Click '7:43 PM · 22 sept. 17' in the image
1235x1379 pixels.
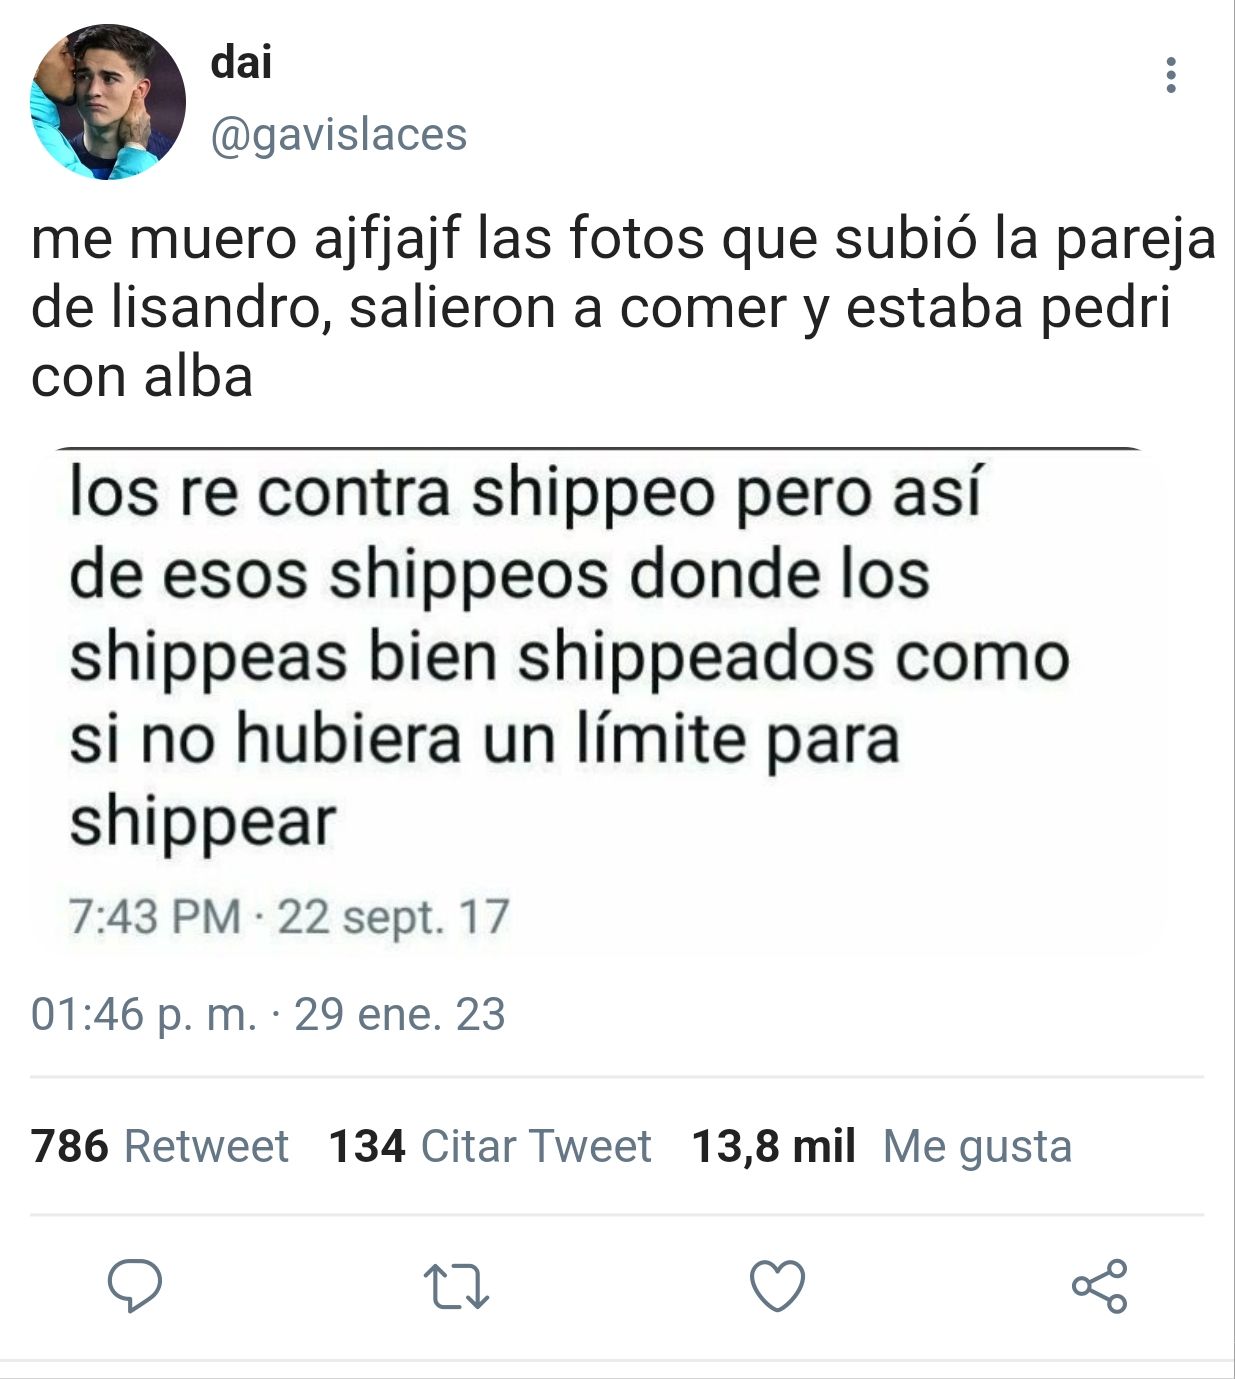[x=289, y=917]
